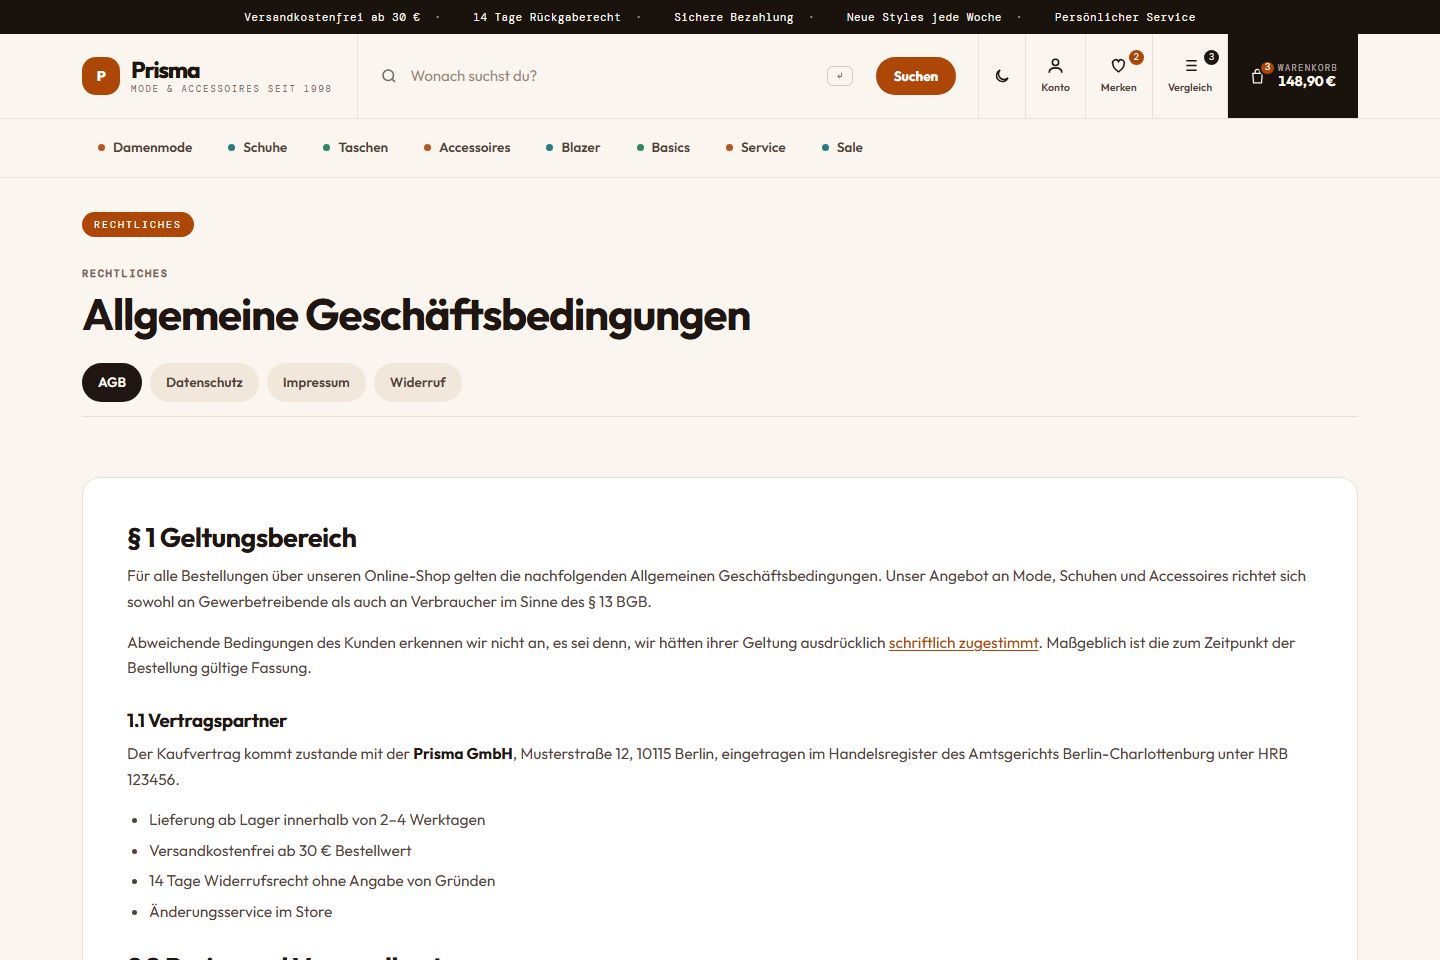This screenshot has height=960, width=1440.
Task: Click the '1.1 Vertragspartner' subheading
Action: click(207, 721)
